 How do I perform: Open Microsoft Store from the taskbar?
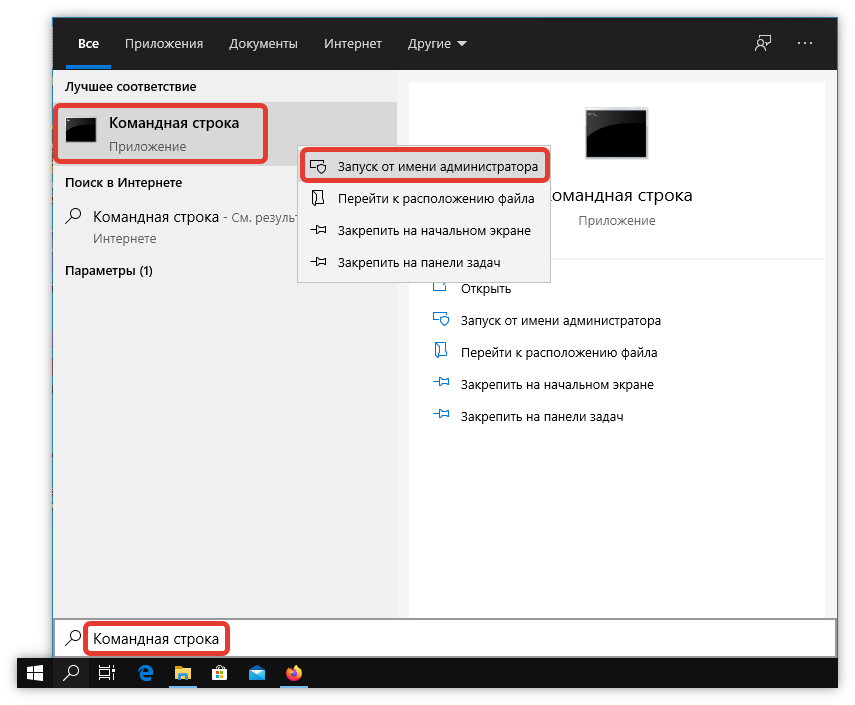[220, 674]
